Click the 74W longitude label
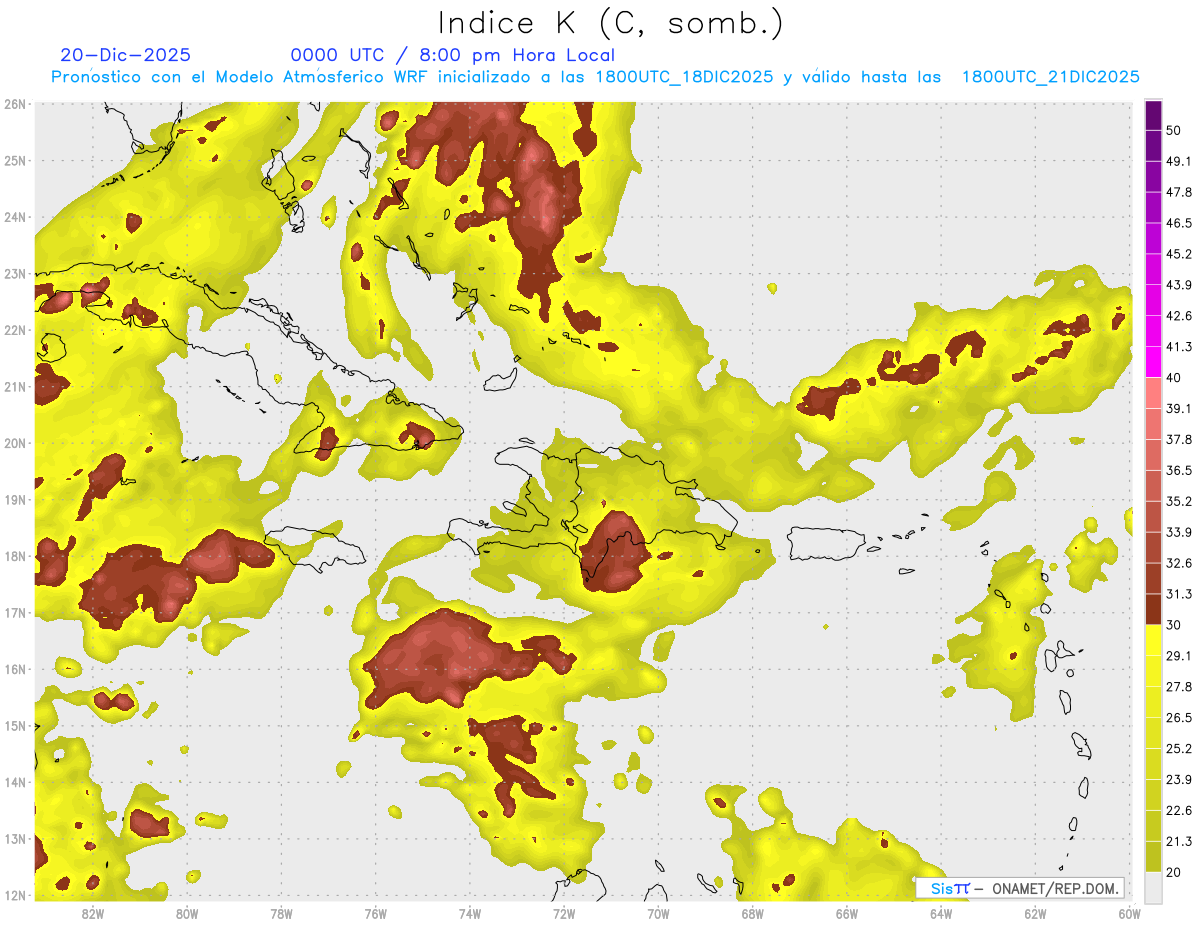This screenshot has height=927, width=1200. pos(469,913)
